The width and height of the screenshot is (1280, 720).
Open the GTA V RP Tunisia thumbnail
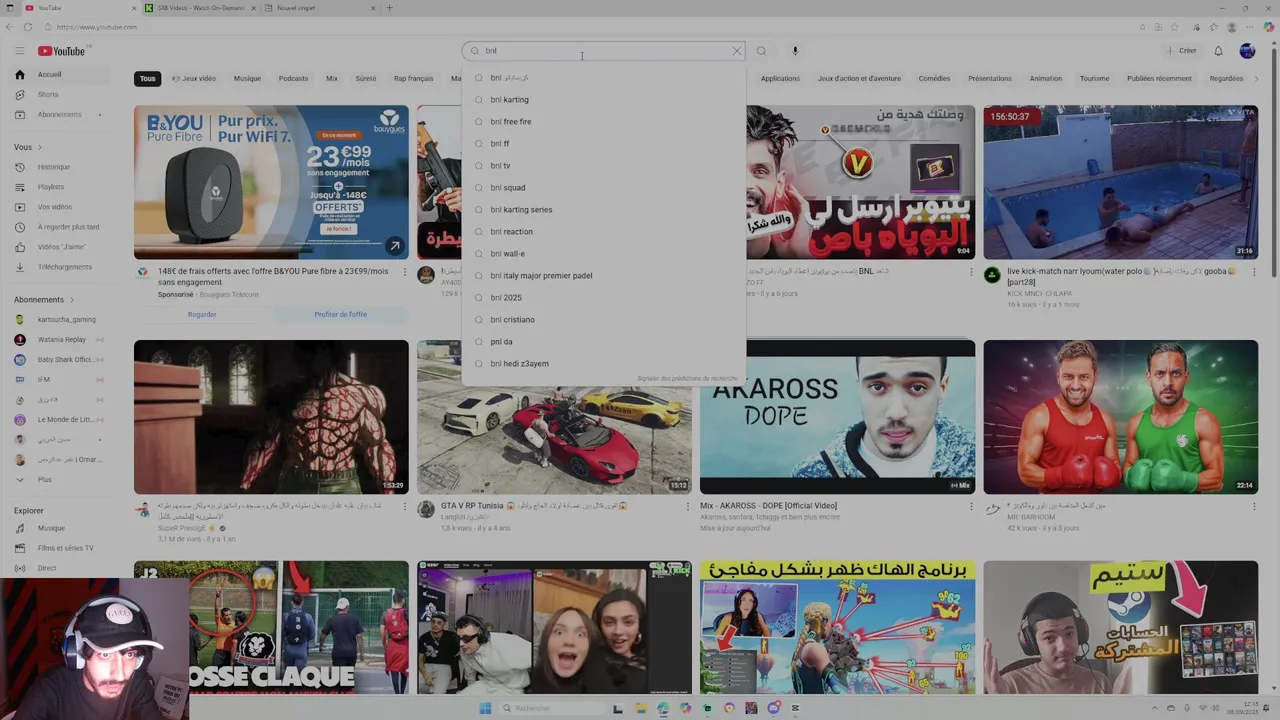(x=554, y=417)
